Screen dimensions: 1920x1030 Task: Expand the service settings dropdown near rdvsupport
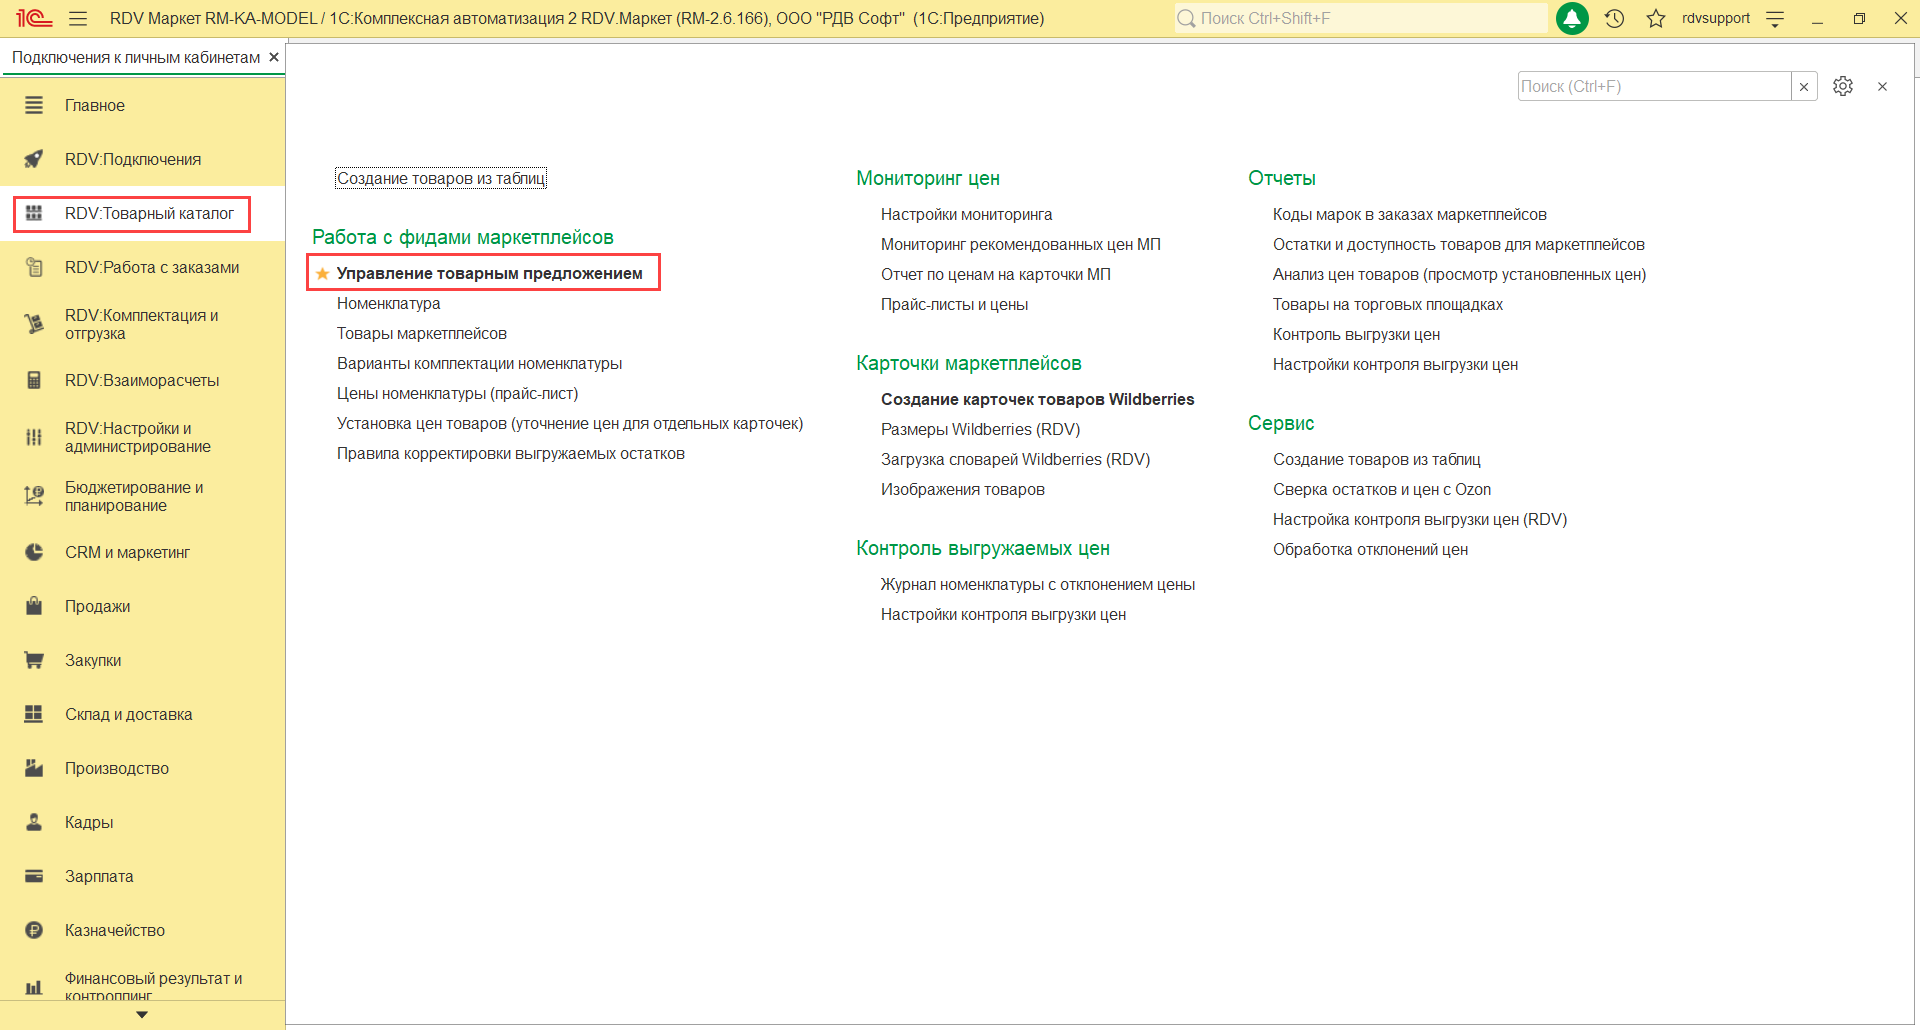(1775, 18)
